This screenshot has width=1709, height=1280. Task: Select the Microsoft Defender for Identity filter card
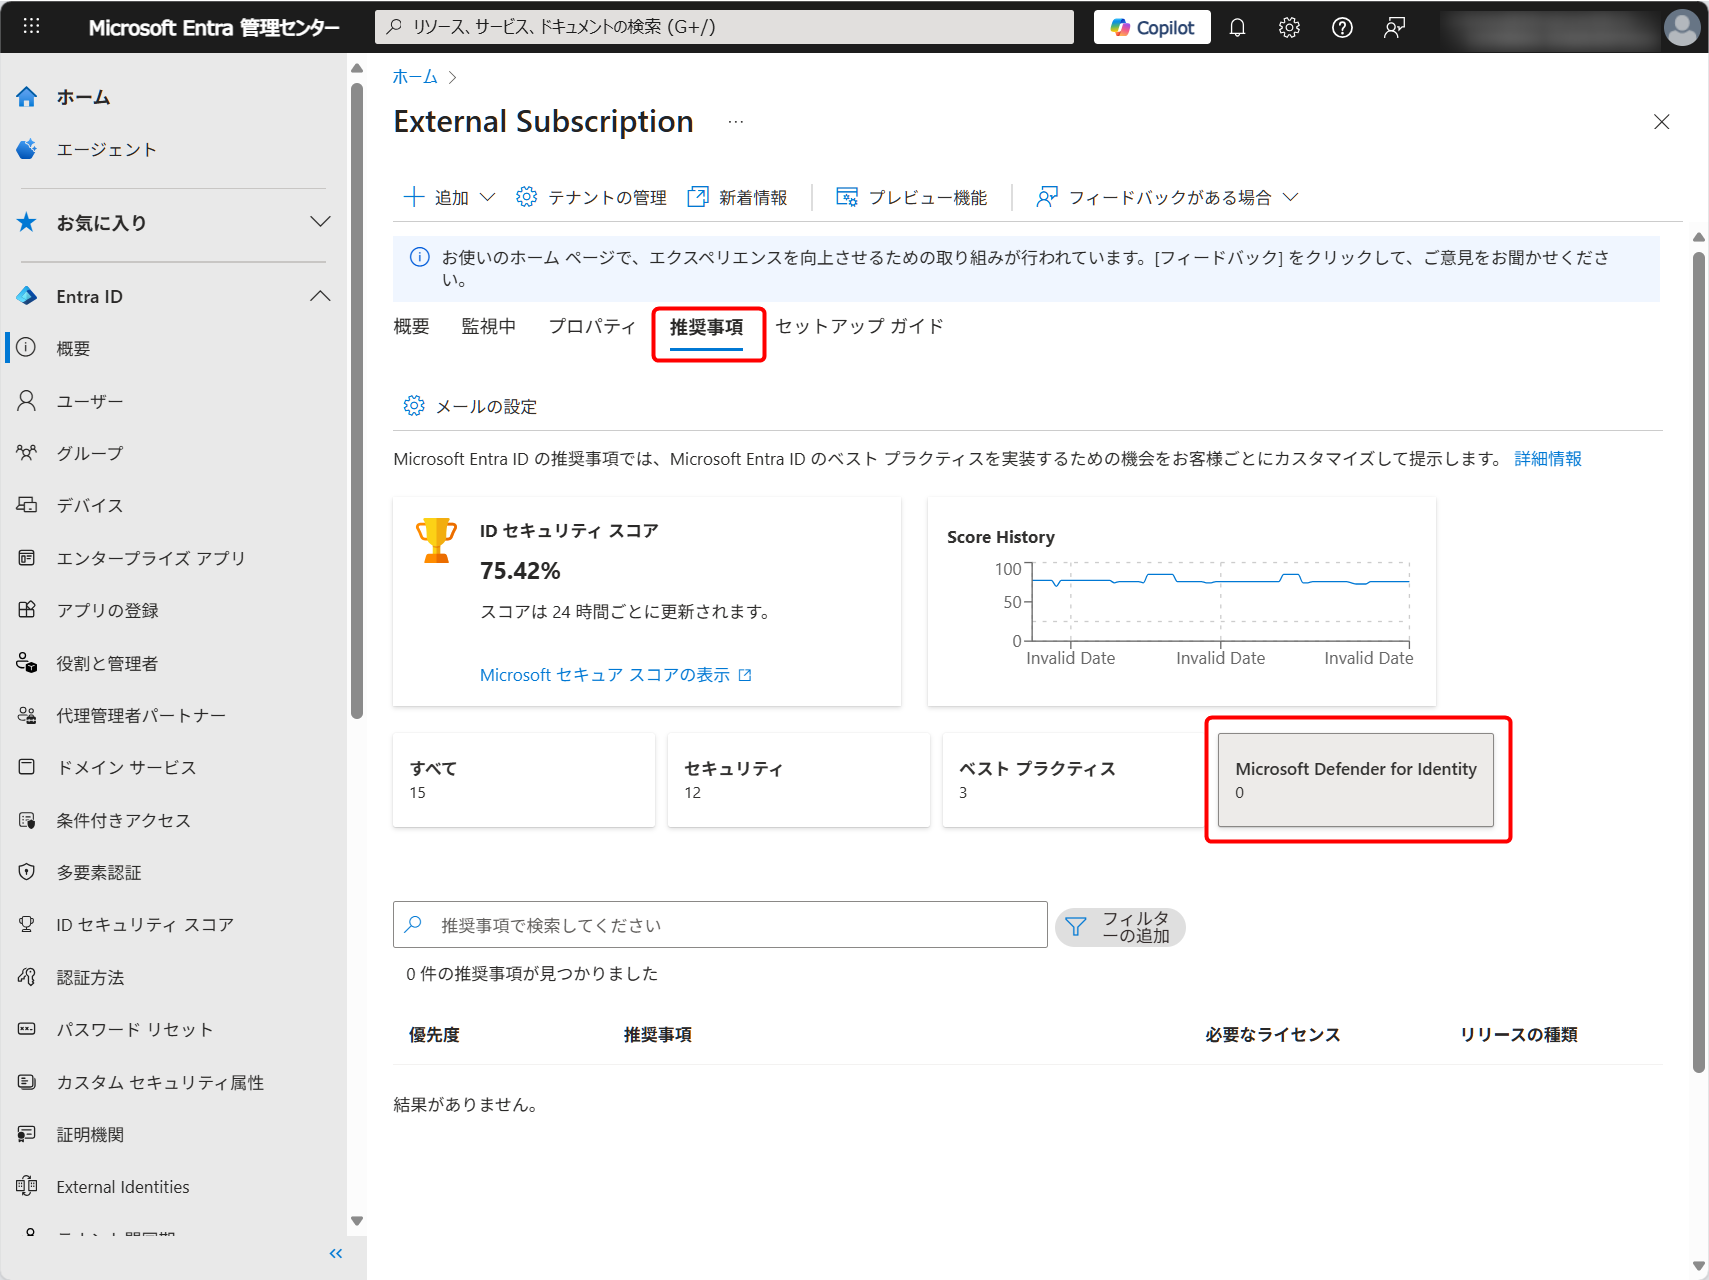(1356, 780)
